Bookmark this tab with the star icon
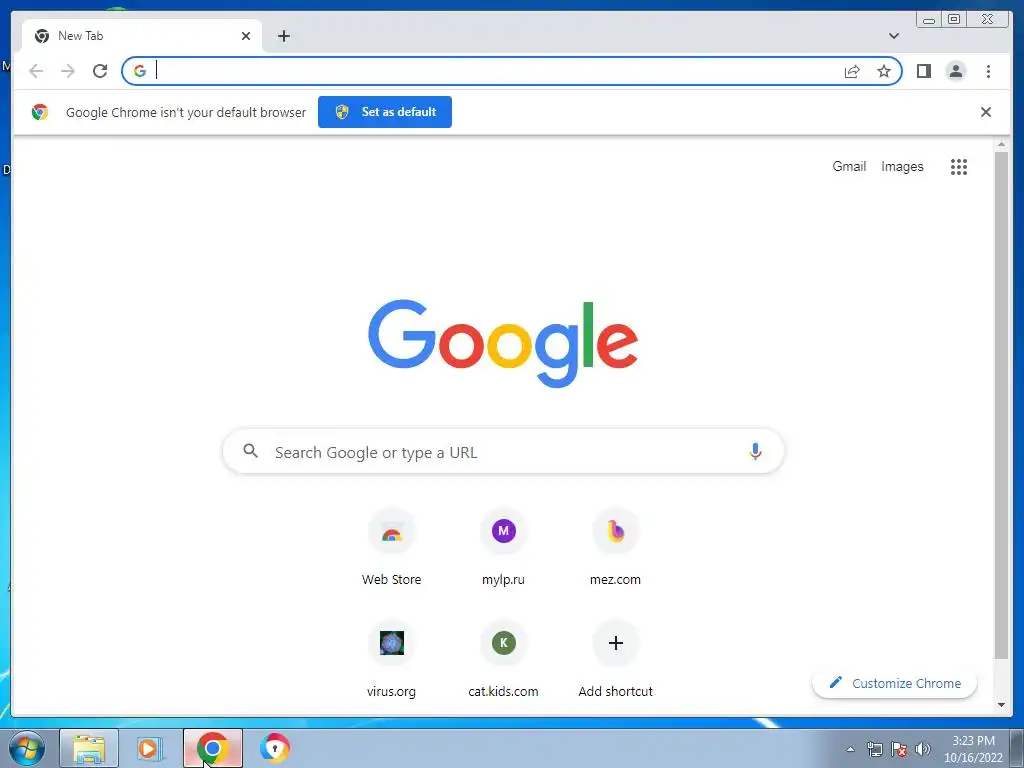 click(884, 71)
